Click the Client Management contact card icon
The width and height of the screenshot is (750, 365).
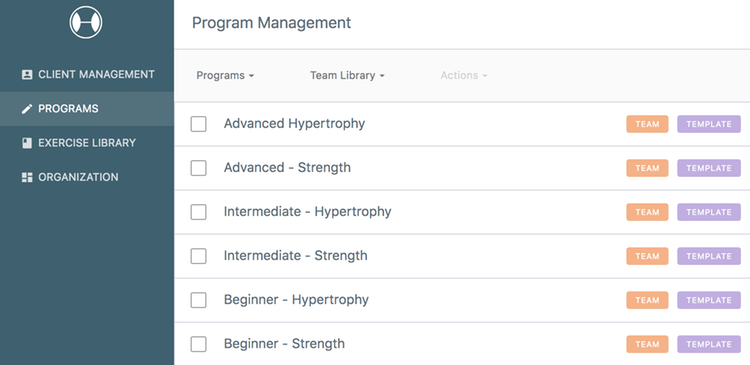click(27, 75)
